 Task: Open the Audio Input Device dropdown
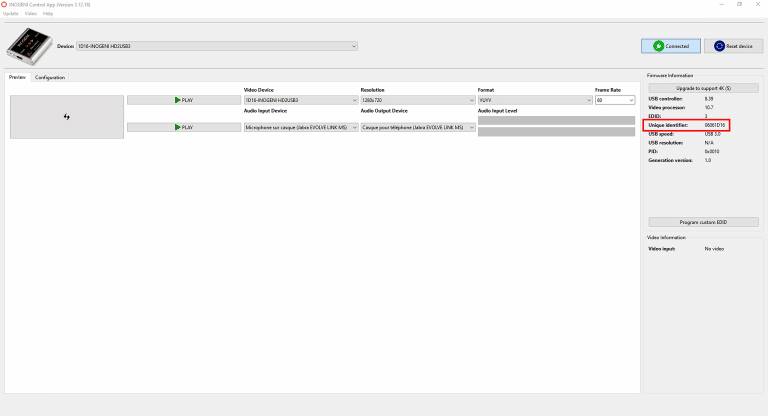click(x=301, y=127)
